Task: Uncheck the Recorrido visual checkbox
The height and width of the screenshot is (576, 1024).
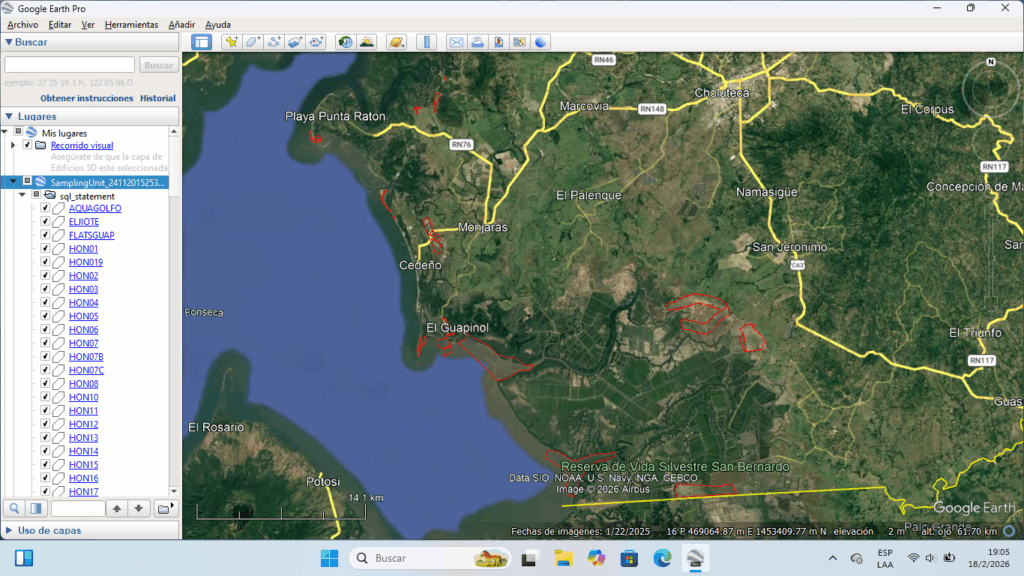Action: point(27,145)
